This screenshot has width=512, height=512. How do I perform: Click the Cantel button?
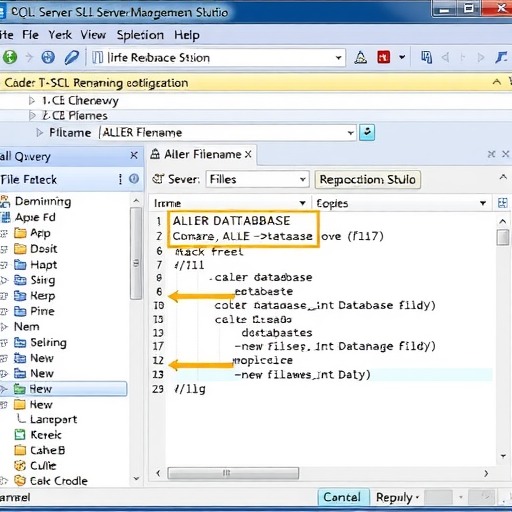point(342,497)
